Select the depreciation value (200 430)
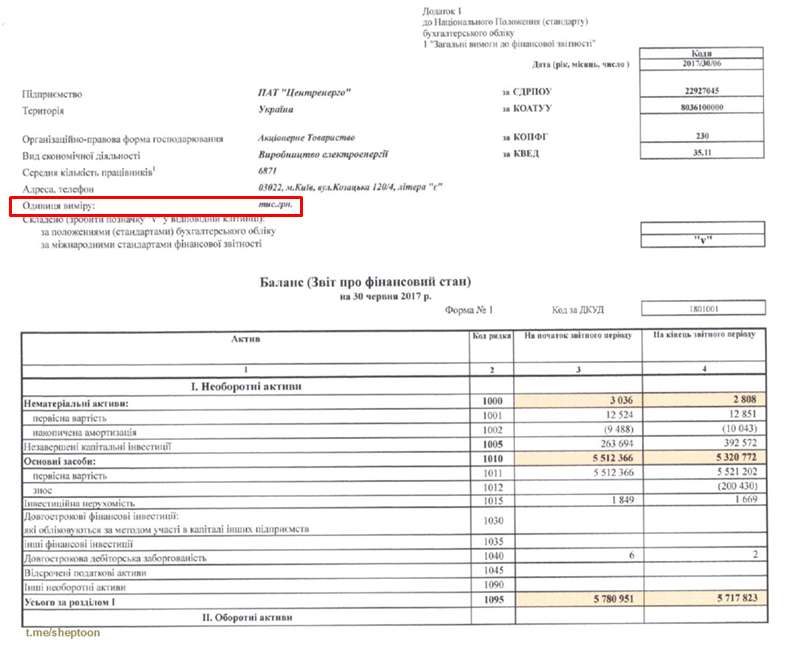Screen dimensions: 786x656 click(x=707, y=488)
